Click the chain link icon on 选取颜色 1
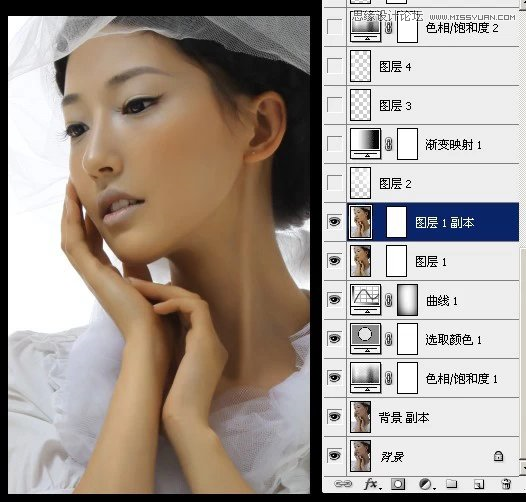This screenshot has width=526, height=502. 388,339
